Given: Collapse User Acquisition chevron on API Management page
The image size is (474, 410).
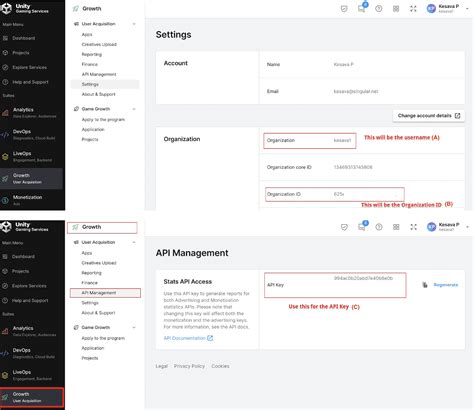Looking at the screenshot, I should (134, 242).
